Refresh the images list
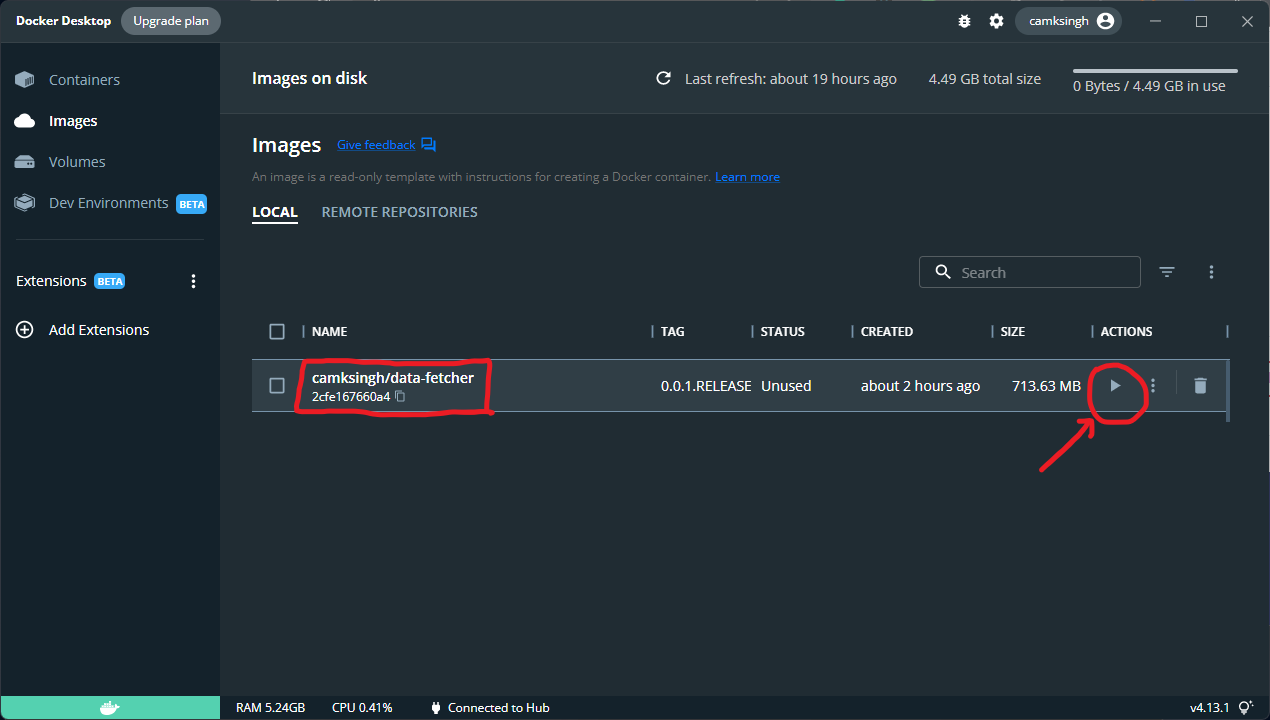The height and width of the screenshot is (720, 1270). point(663,79)
